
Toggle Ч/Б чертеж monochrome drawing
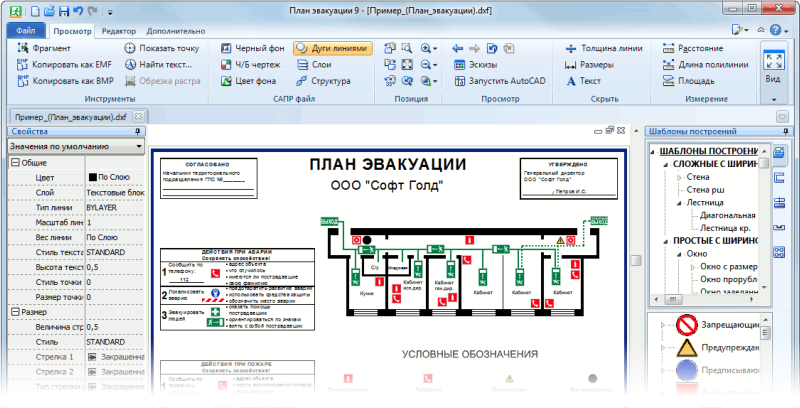pyautogui.click(x=250, y=64)
